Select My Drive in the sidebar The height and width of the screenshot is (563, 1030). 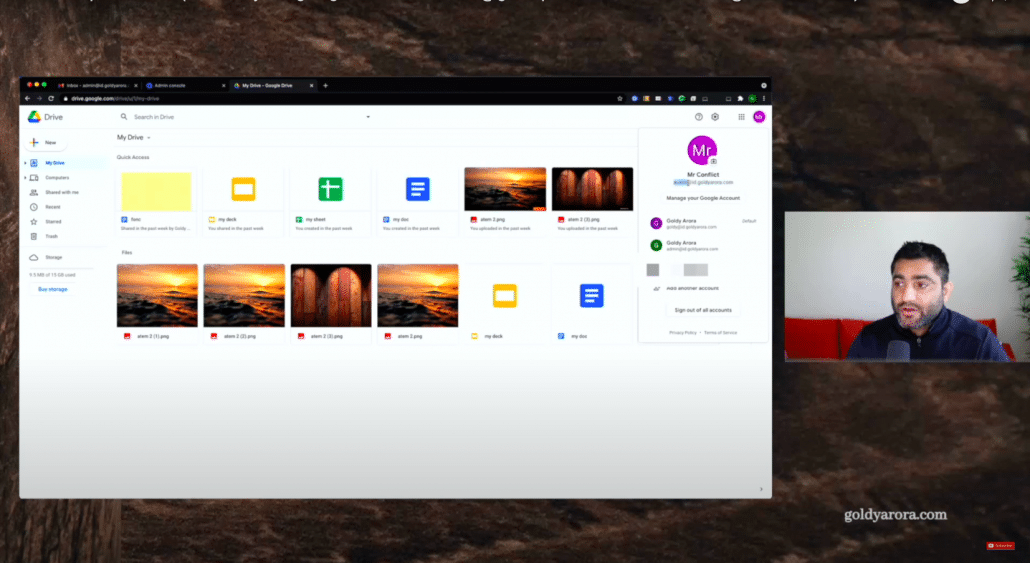tap(55, 163)
